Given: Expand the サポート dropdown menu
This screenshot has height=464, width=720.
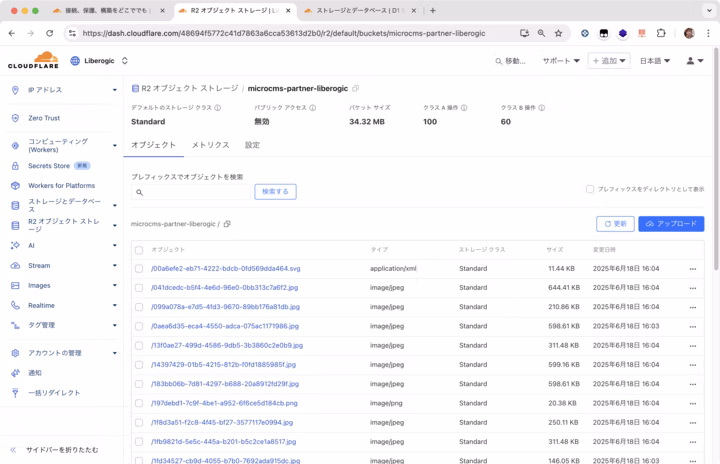Looking at the screenshot, I should pos(561,61).
